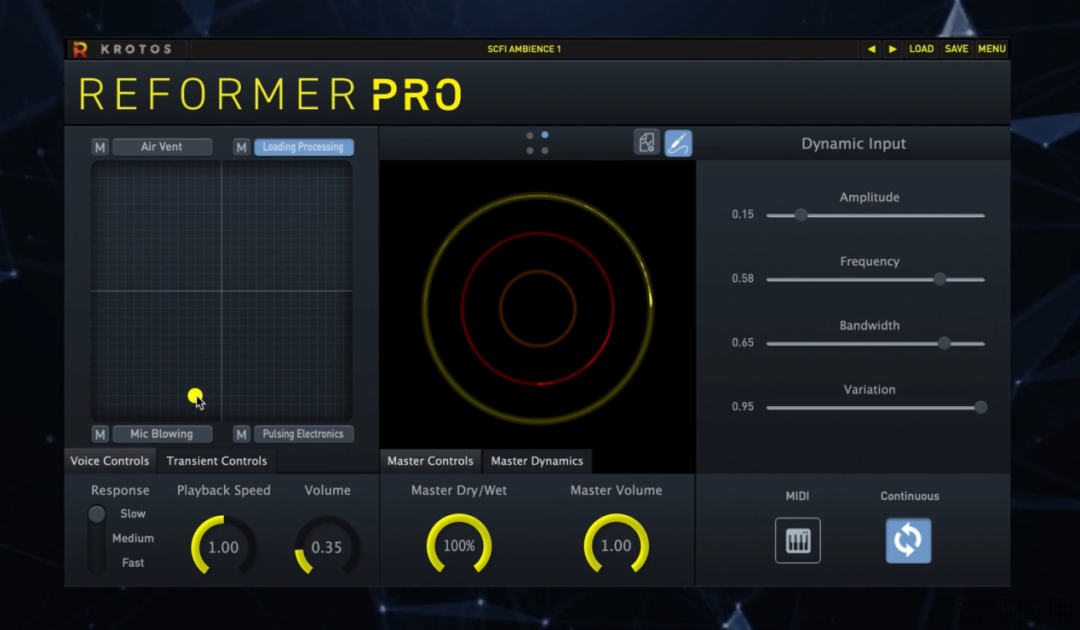Switch to Voice Controls tab

[x=110, y=461]
